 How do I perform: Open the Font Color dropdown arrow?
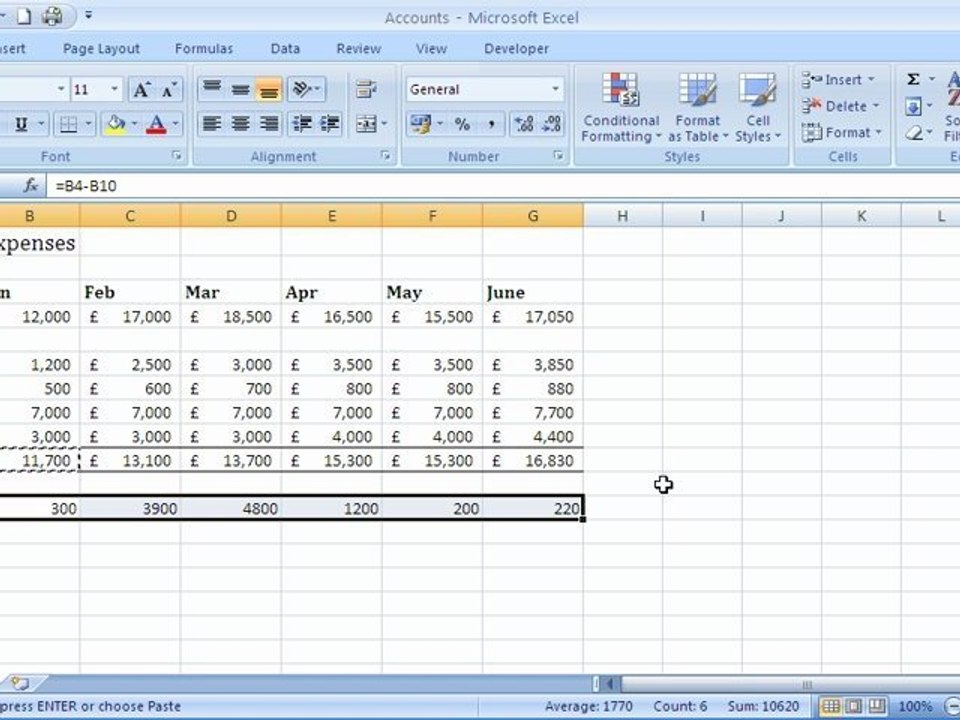click(176, 124)
